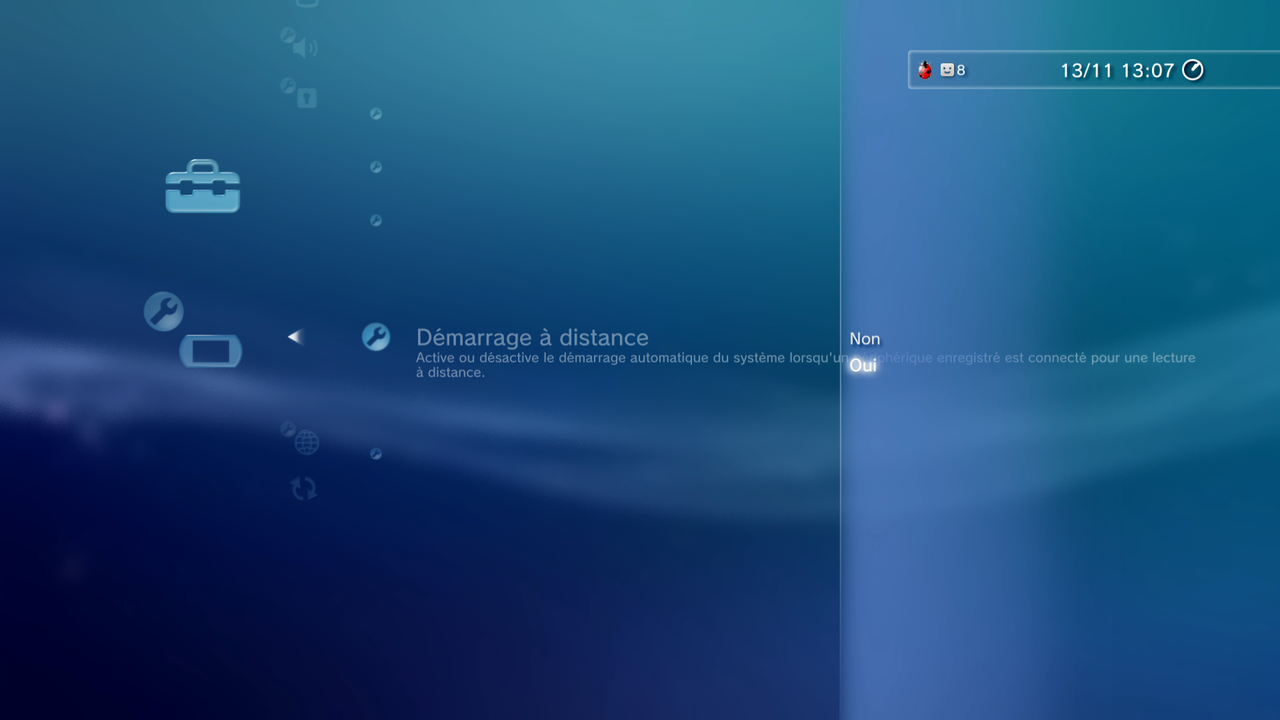Viewport: 1280px width, 720px height.
Task: Click the 13/11 13:07 date and time
Action: pyautogui.click(x=1117, y=70)
